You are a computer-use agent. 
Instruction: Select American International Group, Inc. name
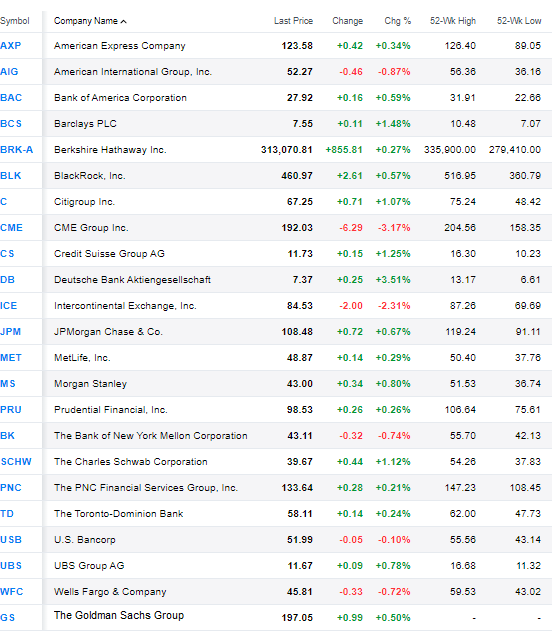pos(133,72)
